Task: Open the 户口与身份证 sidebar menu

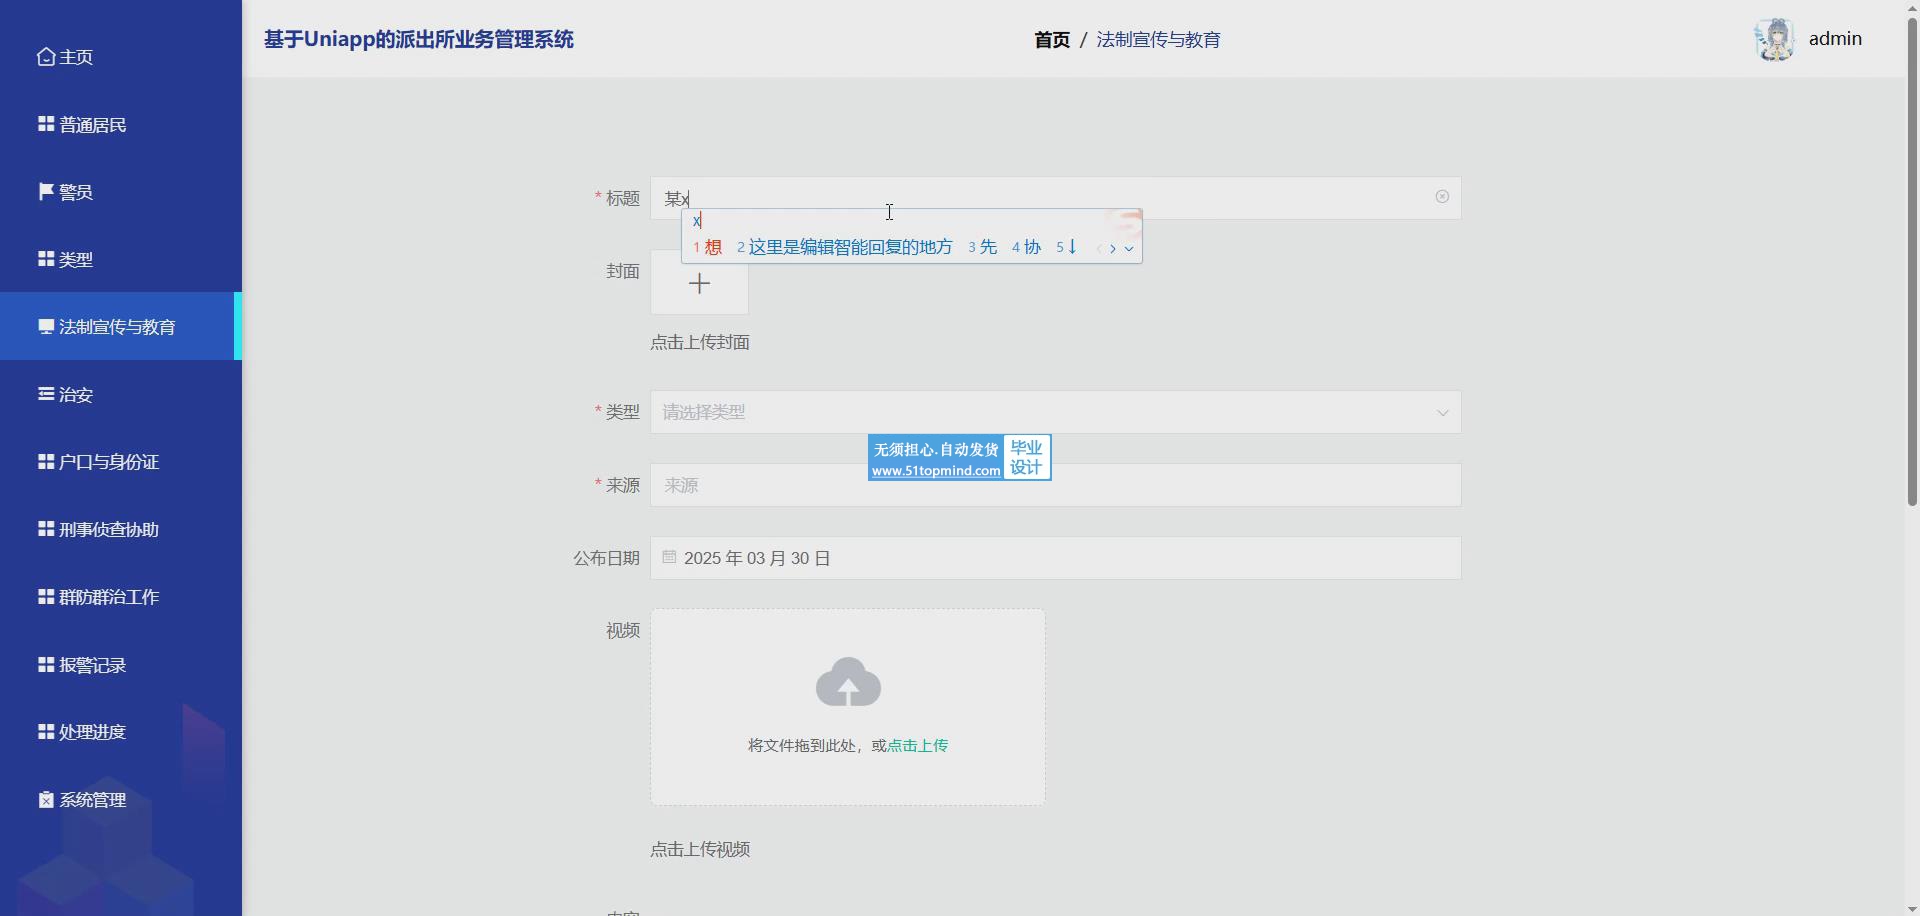Action: 108,462
